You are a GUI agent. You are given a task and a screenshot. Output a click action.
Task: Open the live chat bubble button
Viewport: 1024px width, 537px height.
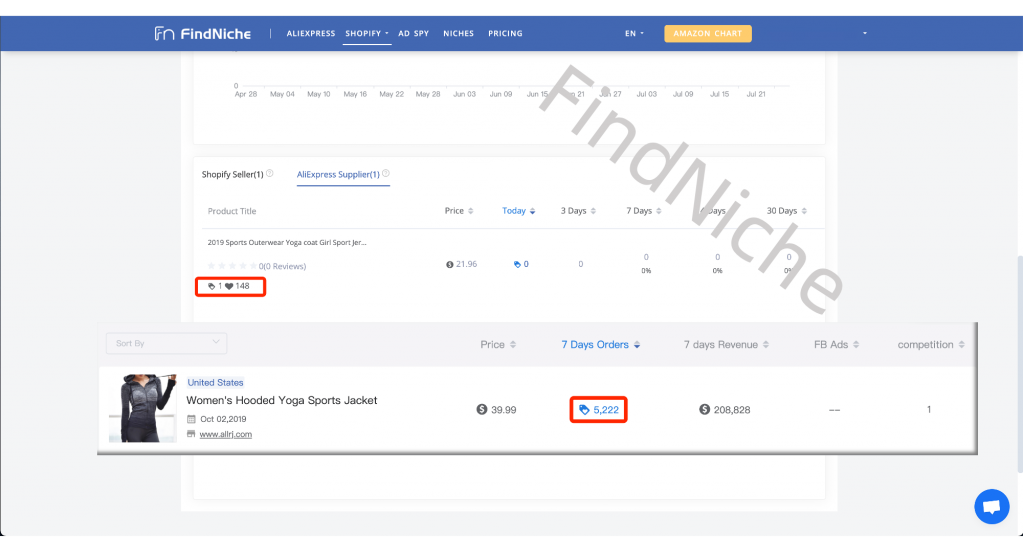pyautogui.click(x=991, y=506)
